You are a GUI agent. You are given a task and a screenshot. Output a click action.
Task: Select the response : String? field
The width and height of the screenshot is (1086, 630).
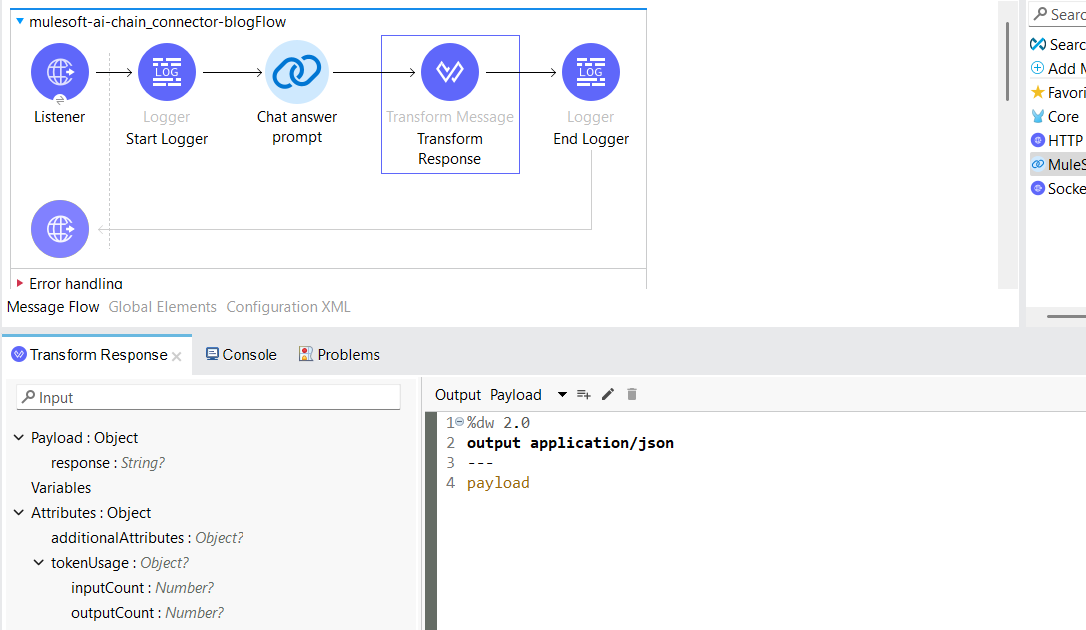[x=108, y=462]
